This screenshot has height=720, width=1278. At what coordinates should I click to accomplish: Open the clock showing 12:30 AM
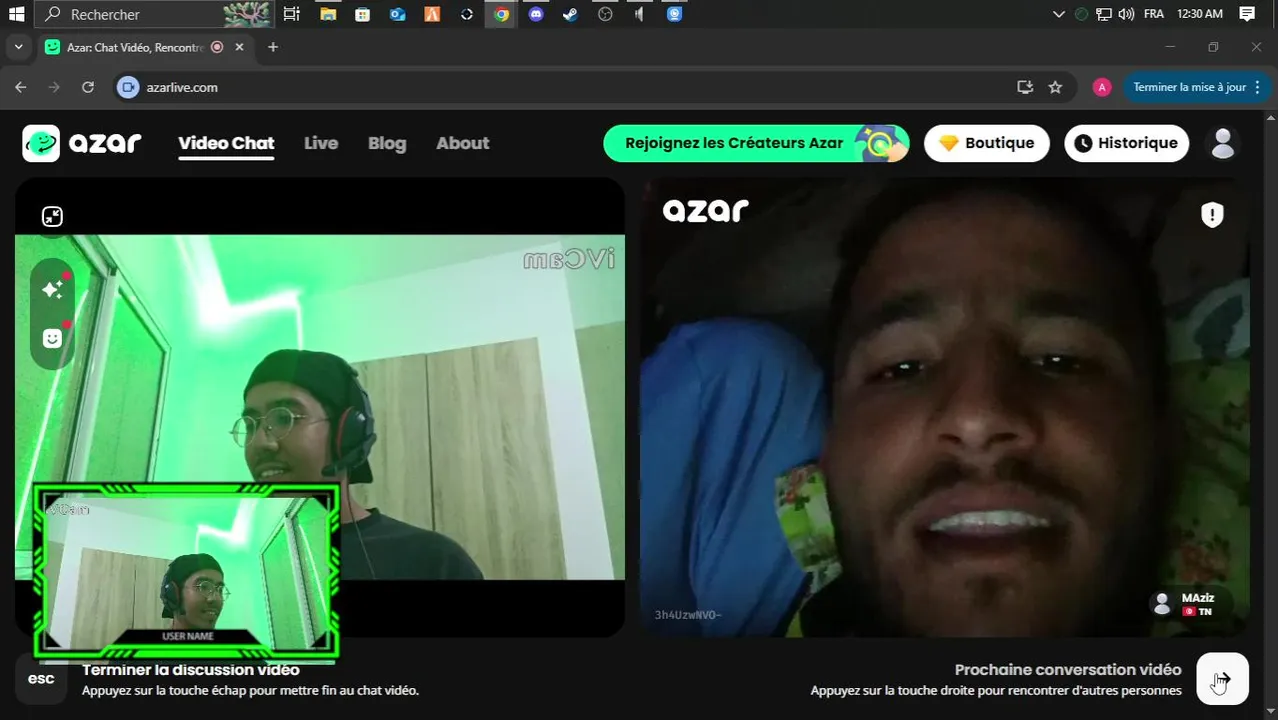coord(1200,14)
